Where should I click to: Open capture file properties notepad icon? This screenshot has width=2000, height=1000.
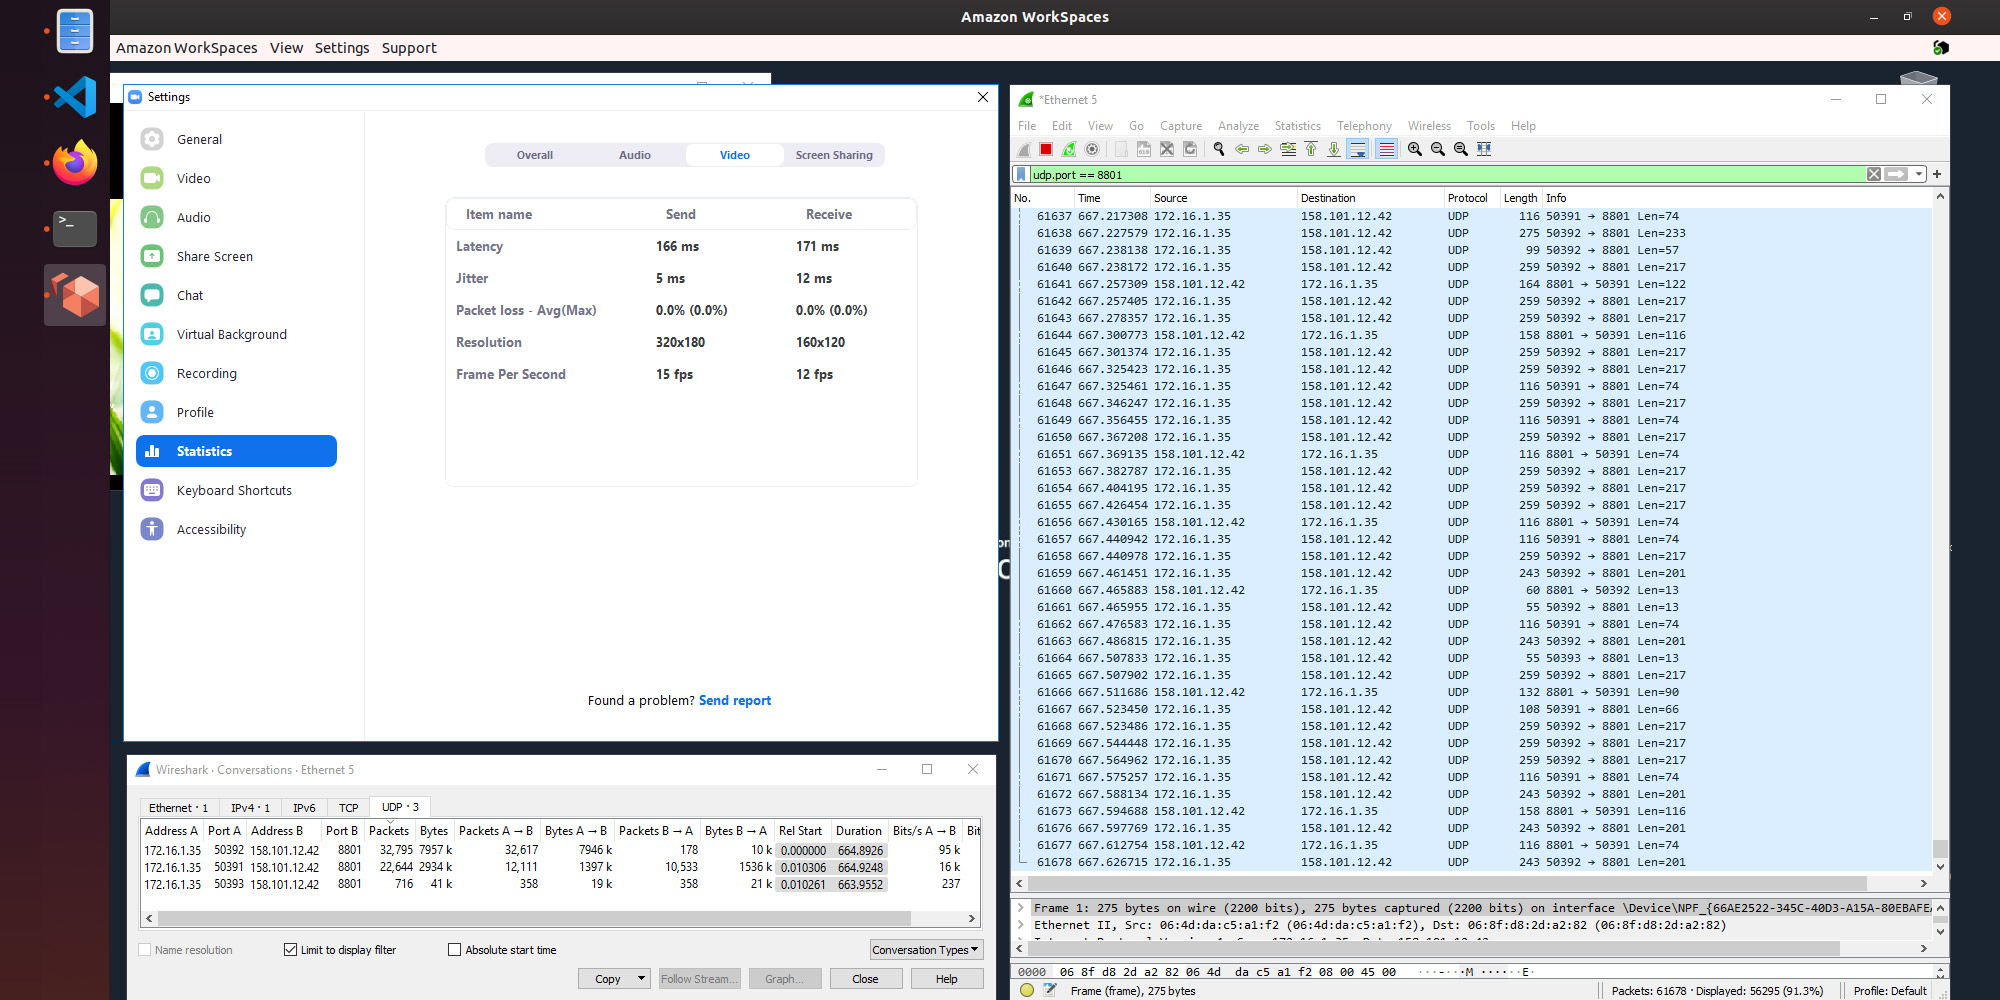1050,990
